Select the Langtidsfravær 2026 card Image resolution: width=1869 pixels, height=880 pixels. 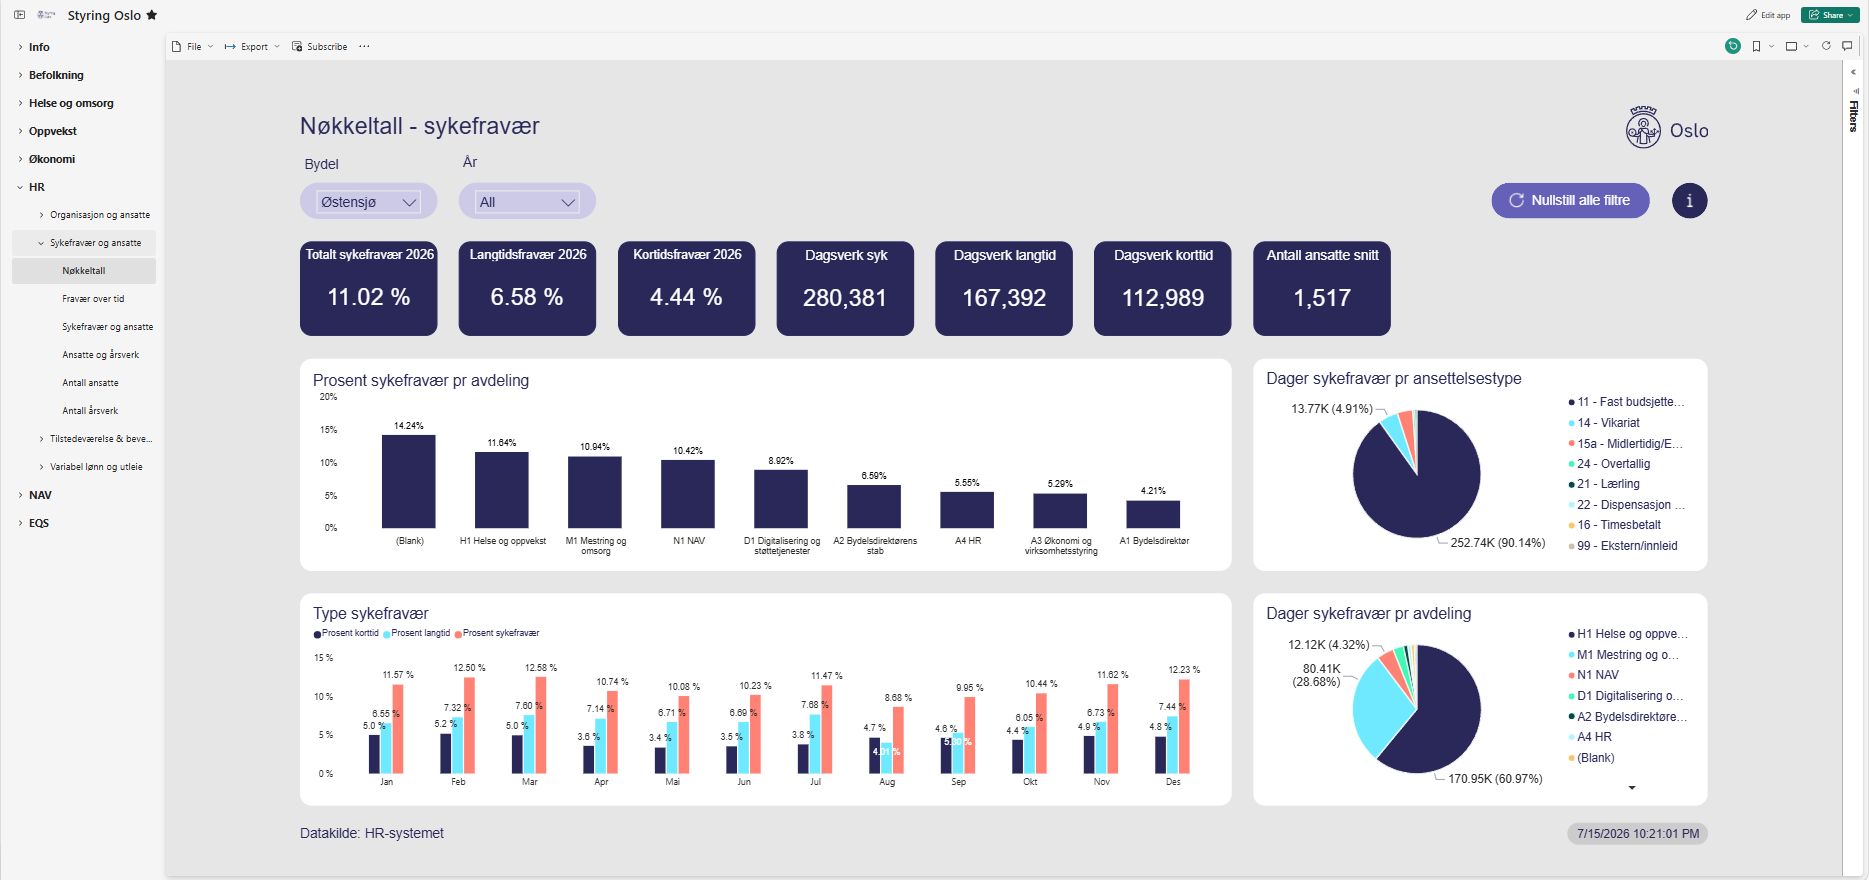[x=527, y=288]
